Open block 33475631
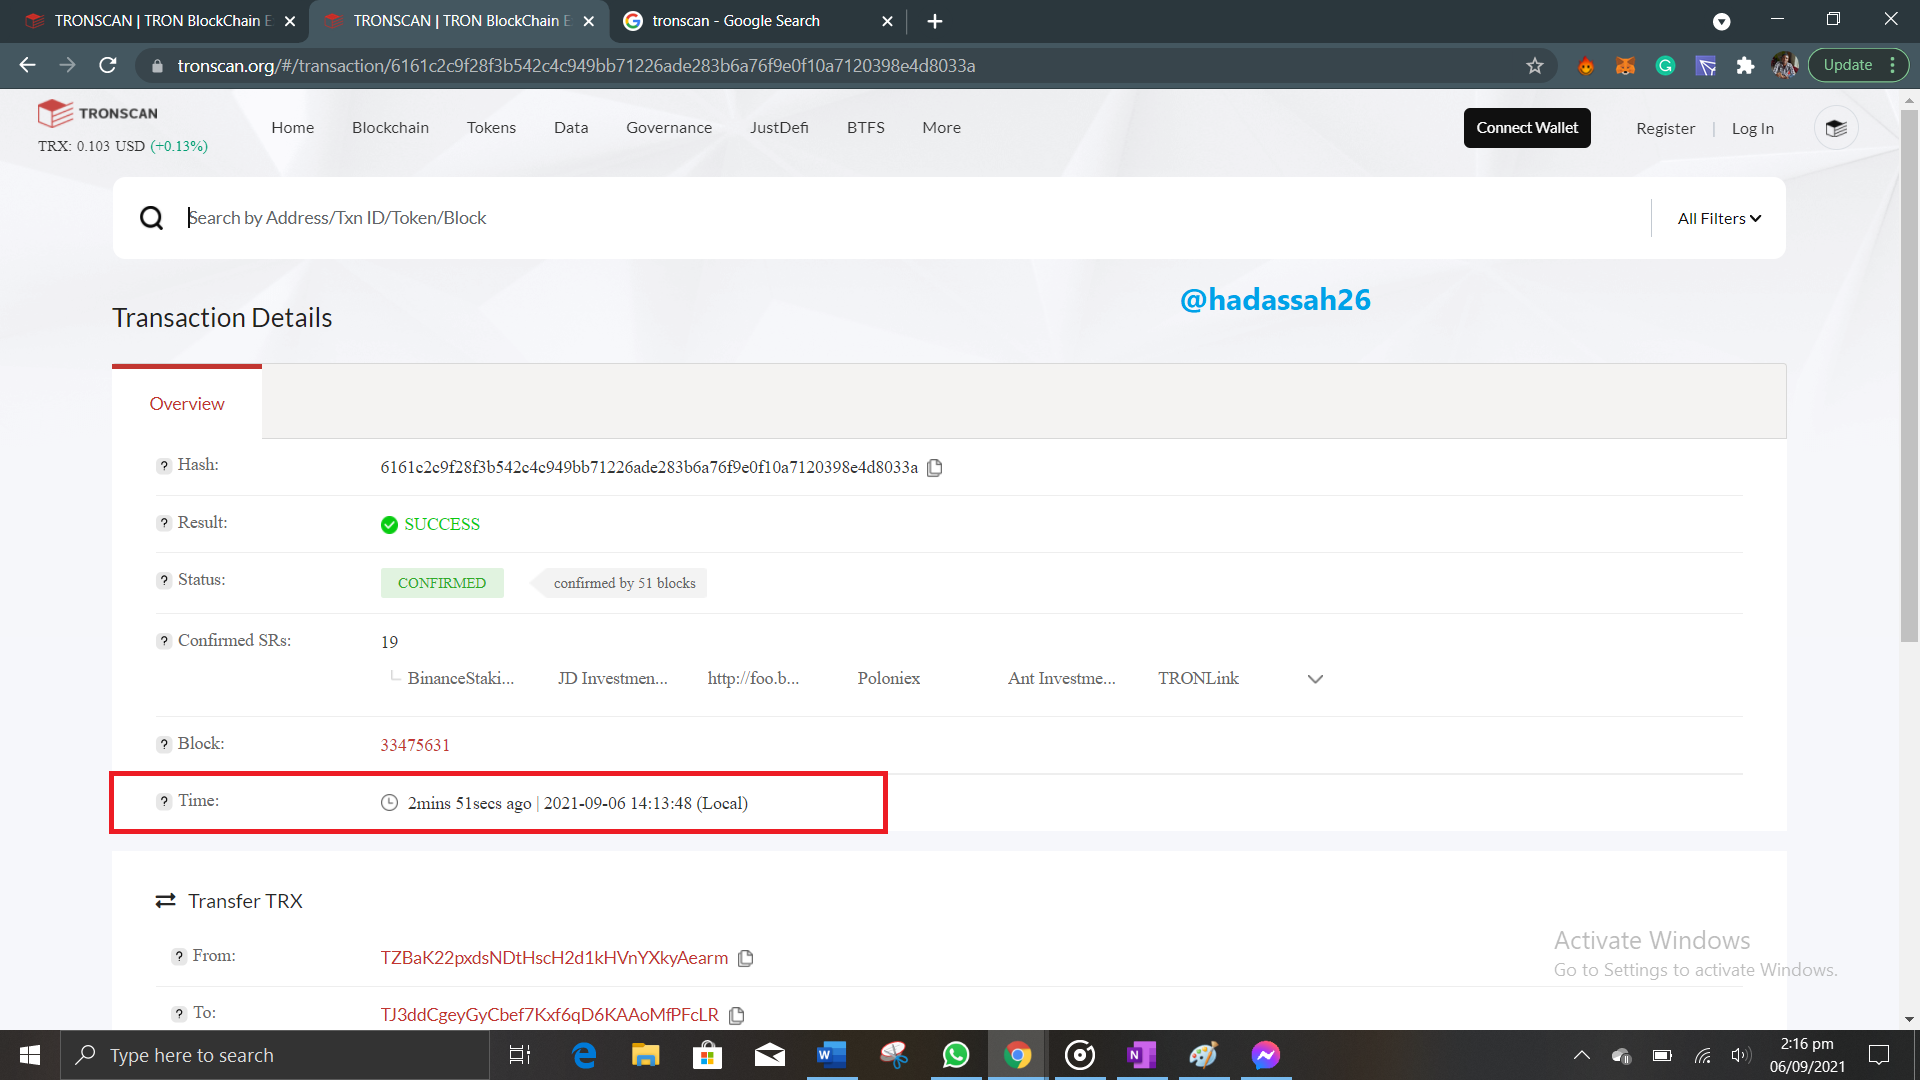Image resolution: width=1920 pixels, height=1080 pixels. (x=415, y=746)
